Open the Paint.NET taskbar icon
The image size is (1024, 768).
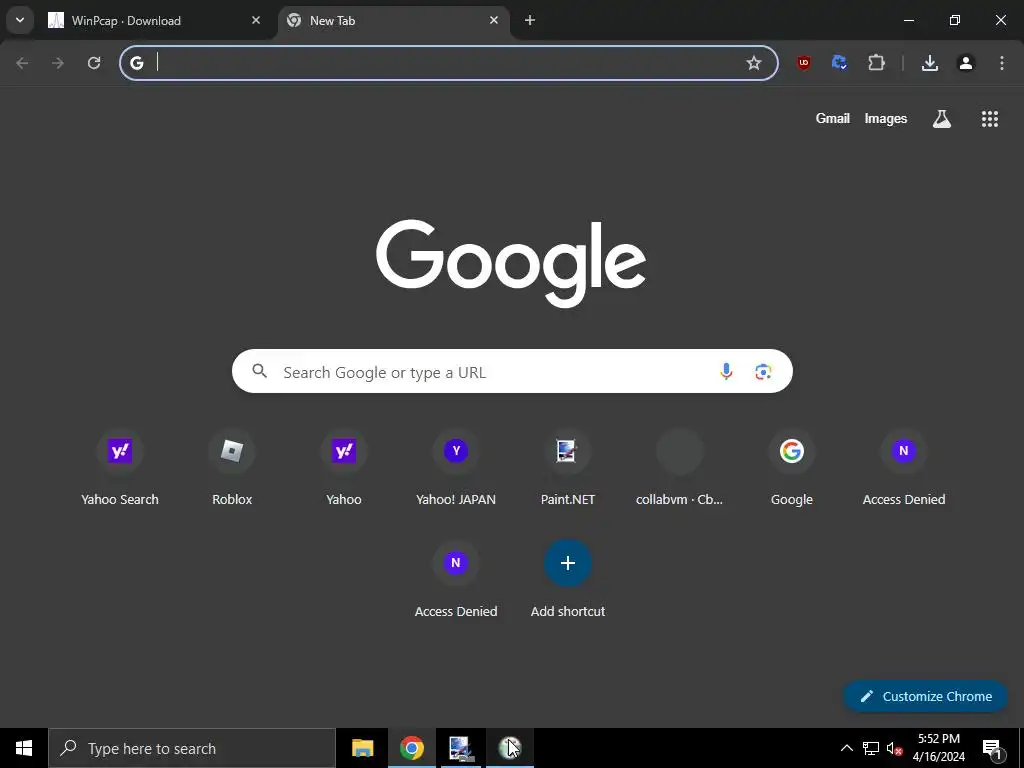pyautogui.click(x=460, y=748)
